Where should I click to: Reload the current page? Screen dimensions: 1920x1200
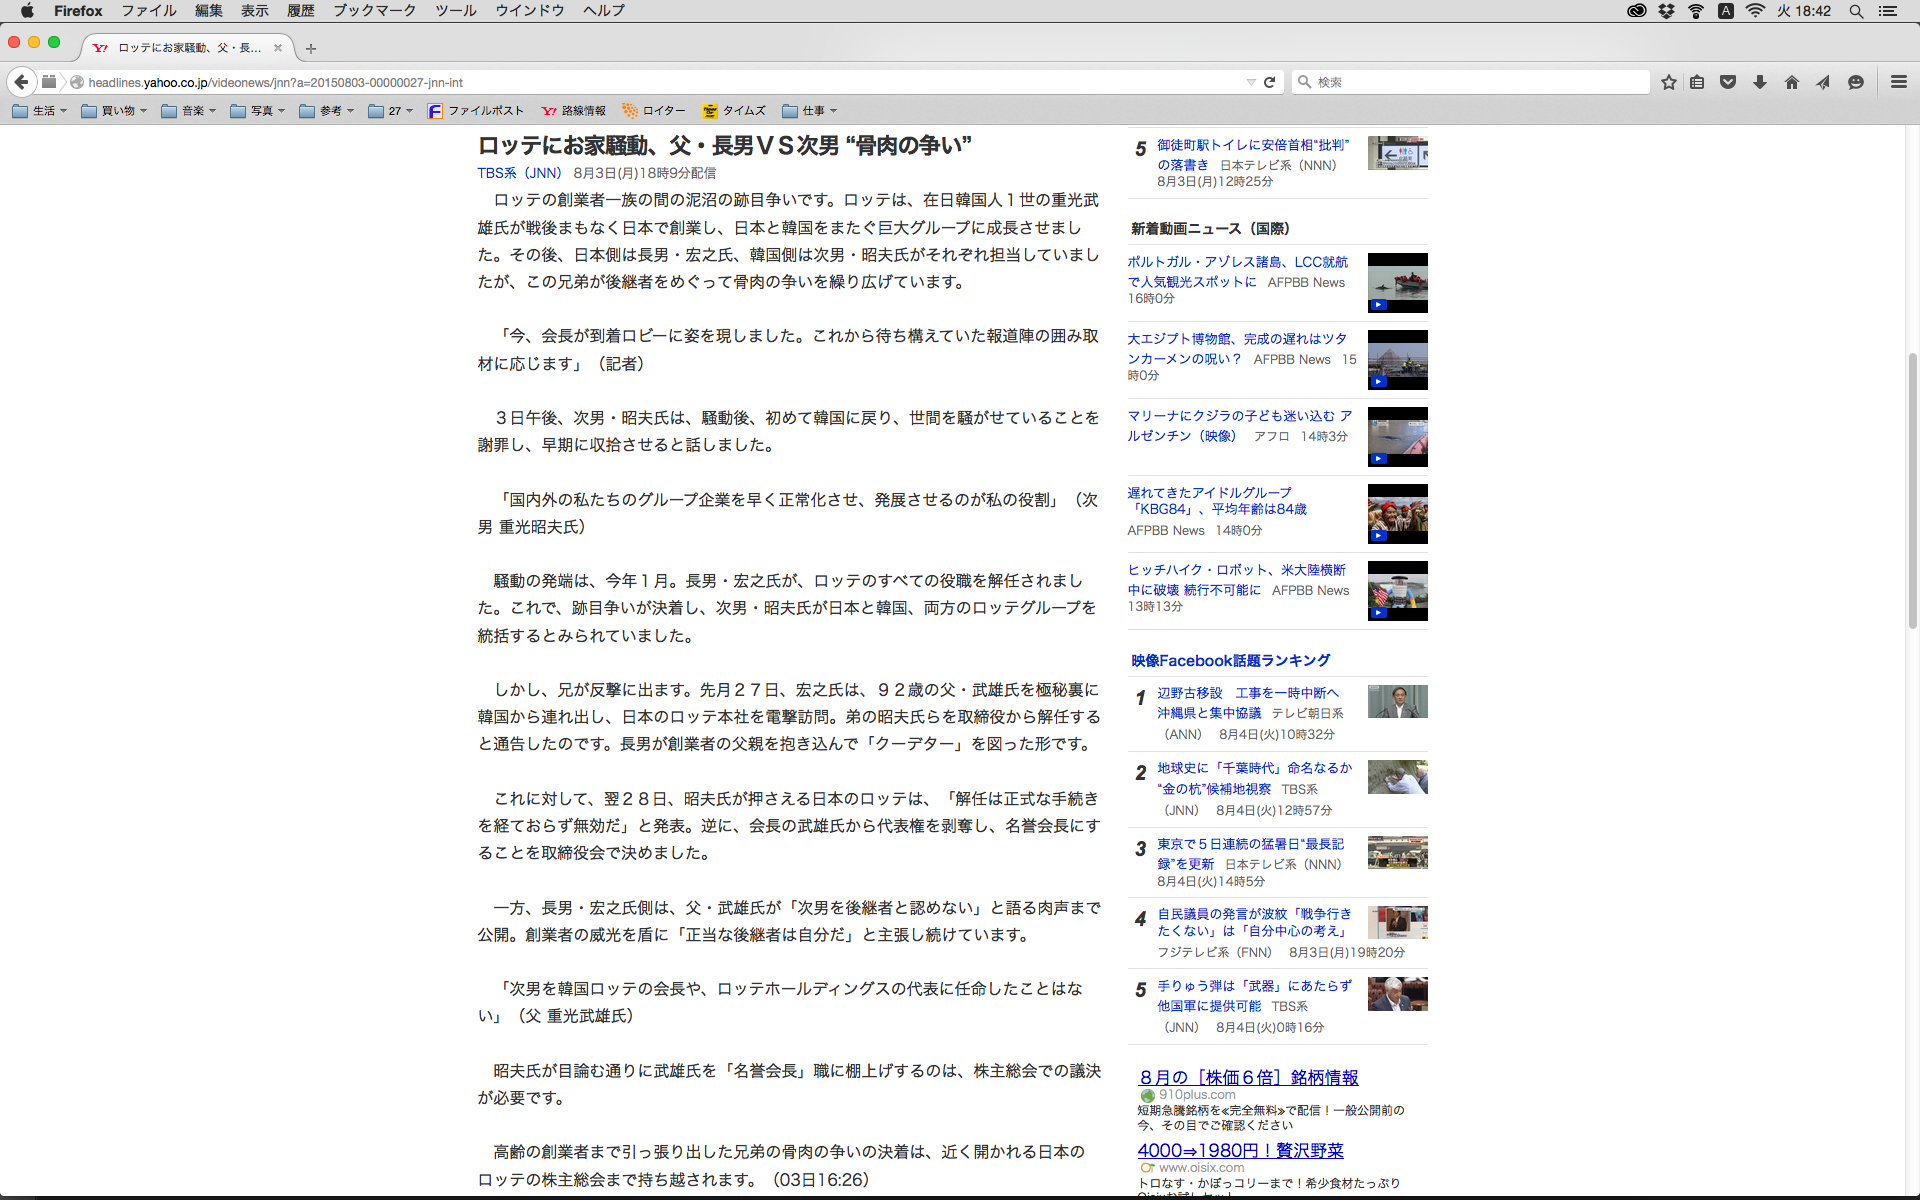coord(1269,82)
